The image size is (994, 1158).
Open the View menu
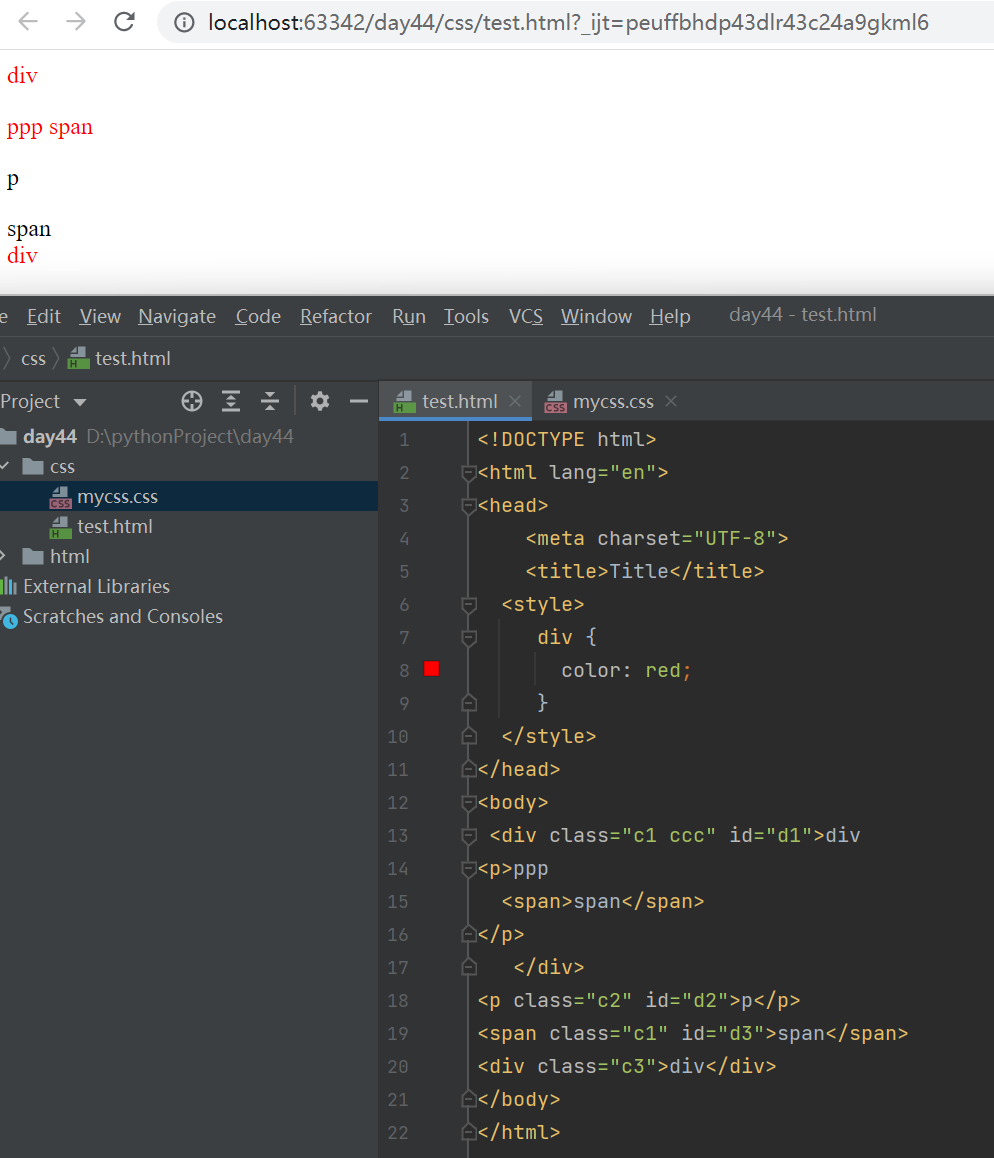click(100, 316)
